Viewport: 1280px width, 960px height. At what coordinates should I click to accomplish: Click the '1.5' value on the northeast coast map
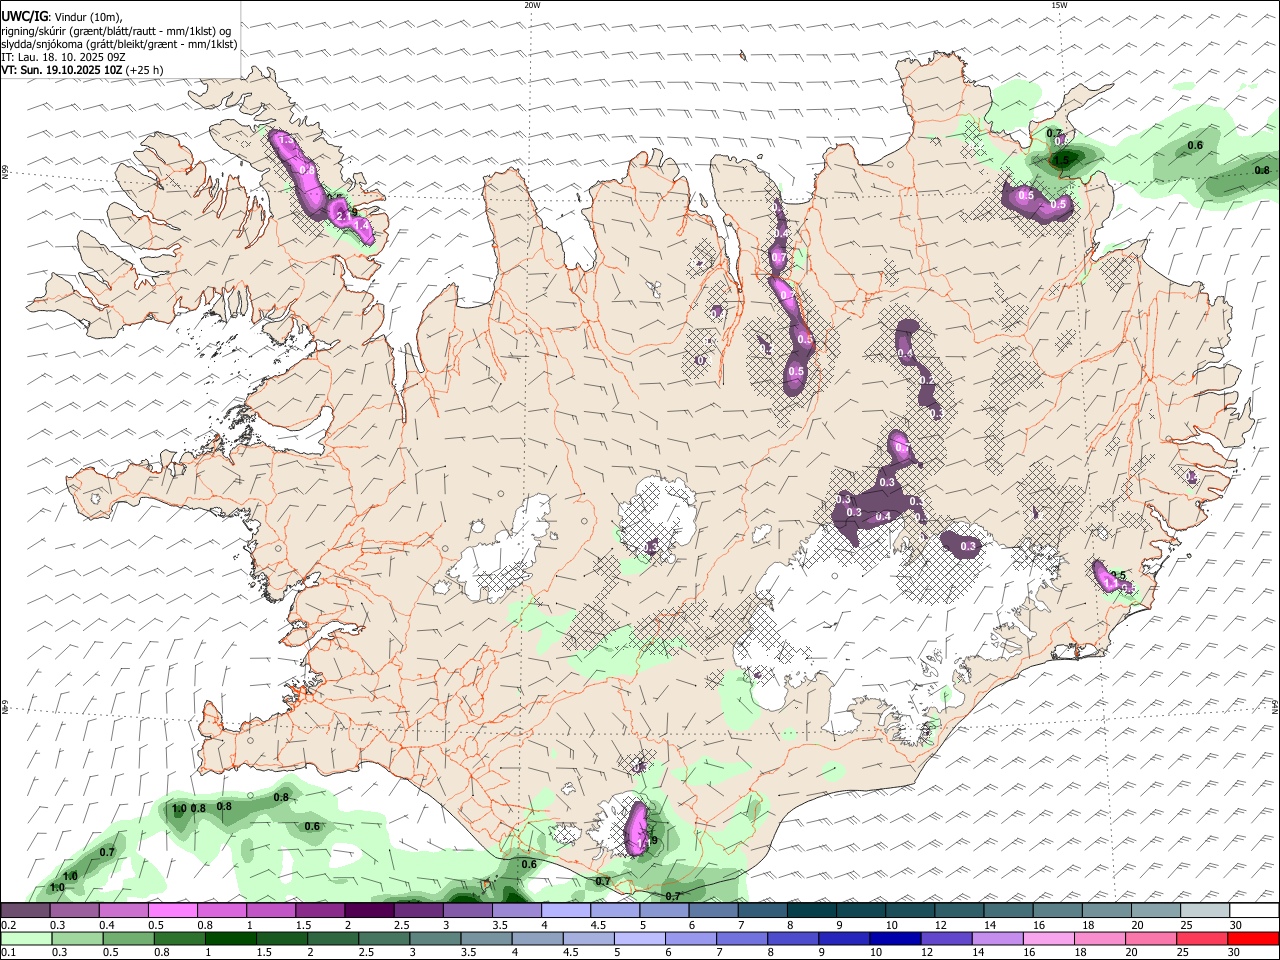(1061, 160)
